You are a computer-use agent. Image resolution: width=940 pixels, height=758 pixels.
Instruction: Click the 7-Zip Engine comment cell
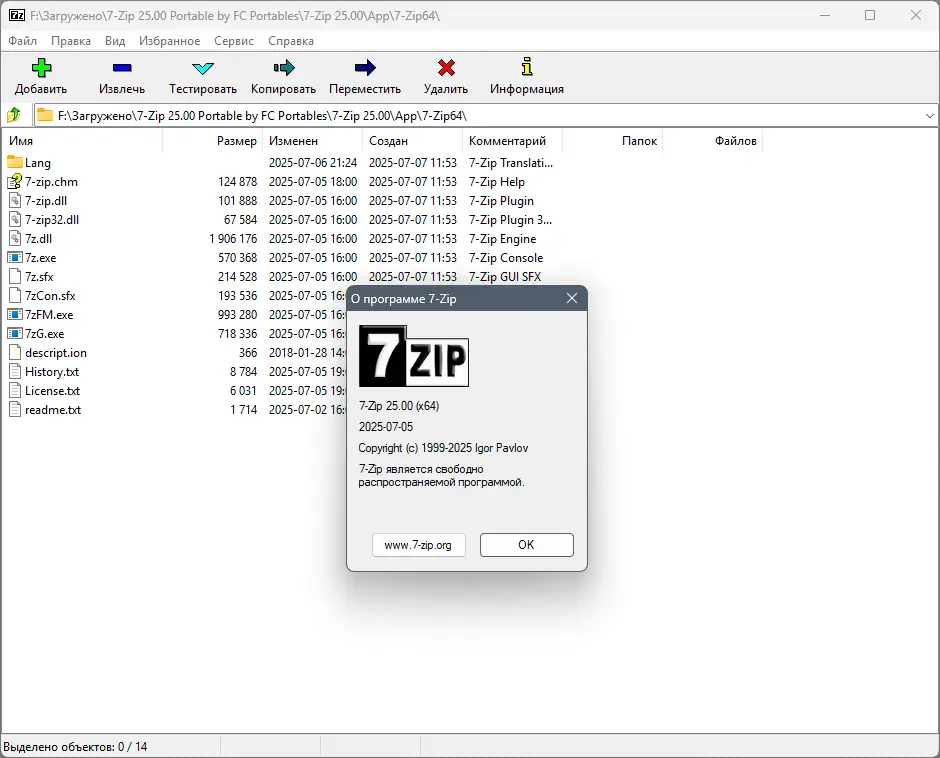[502, 239]
